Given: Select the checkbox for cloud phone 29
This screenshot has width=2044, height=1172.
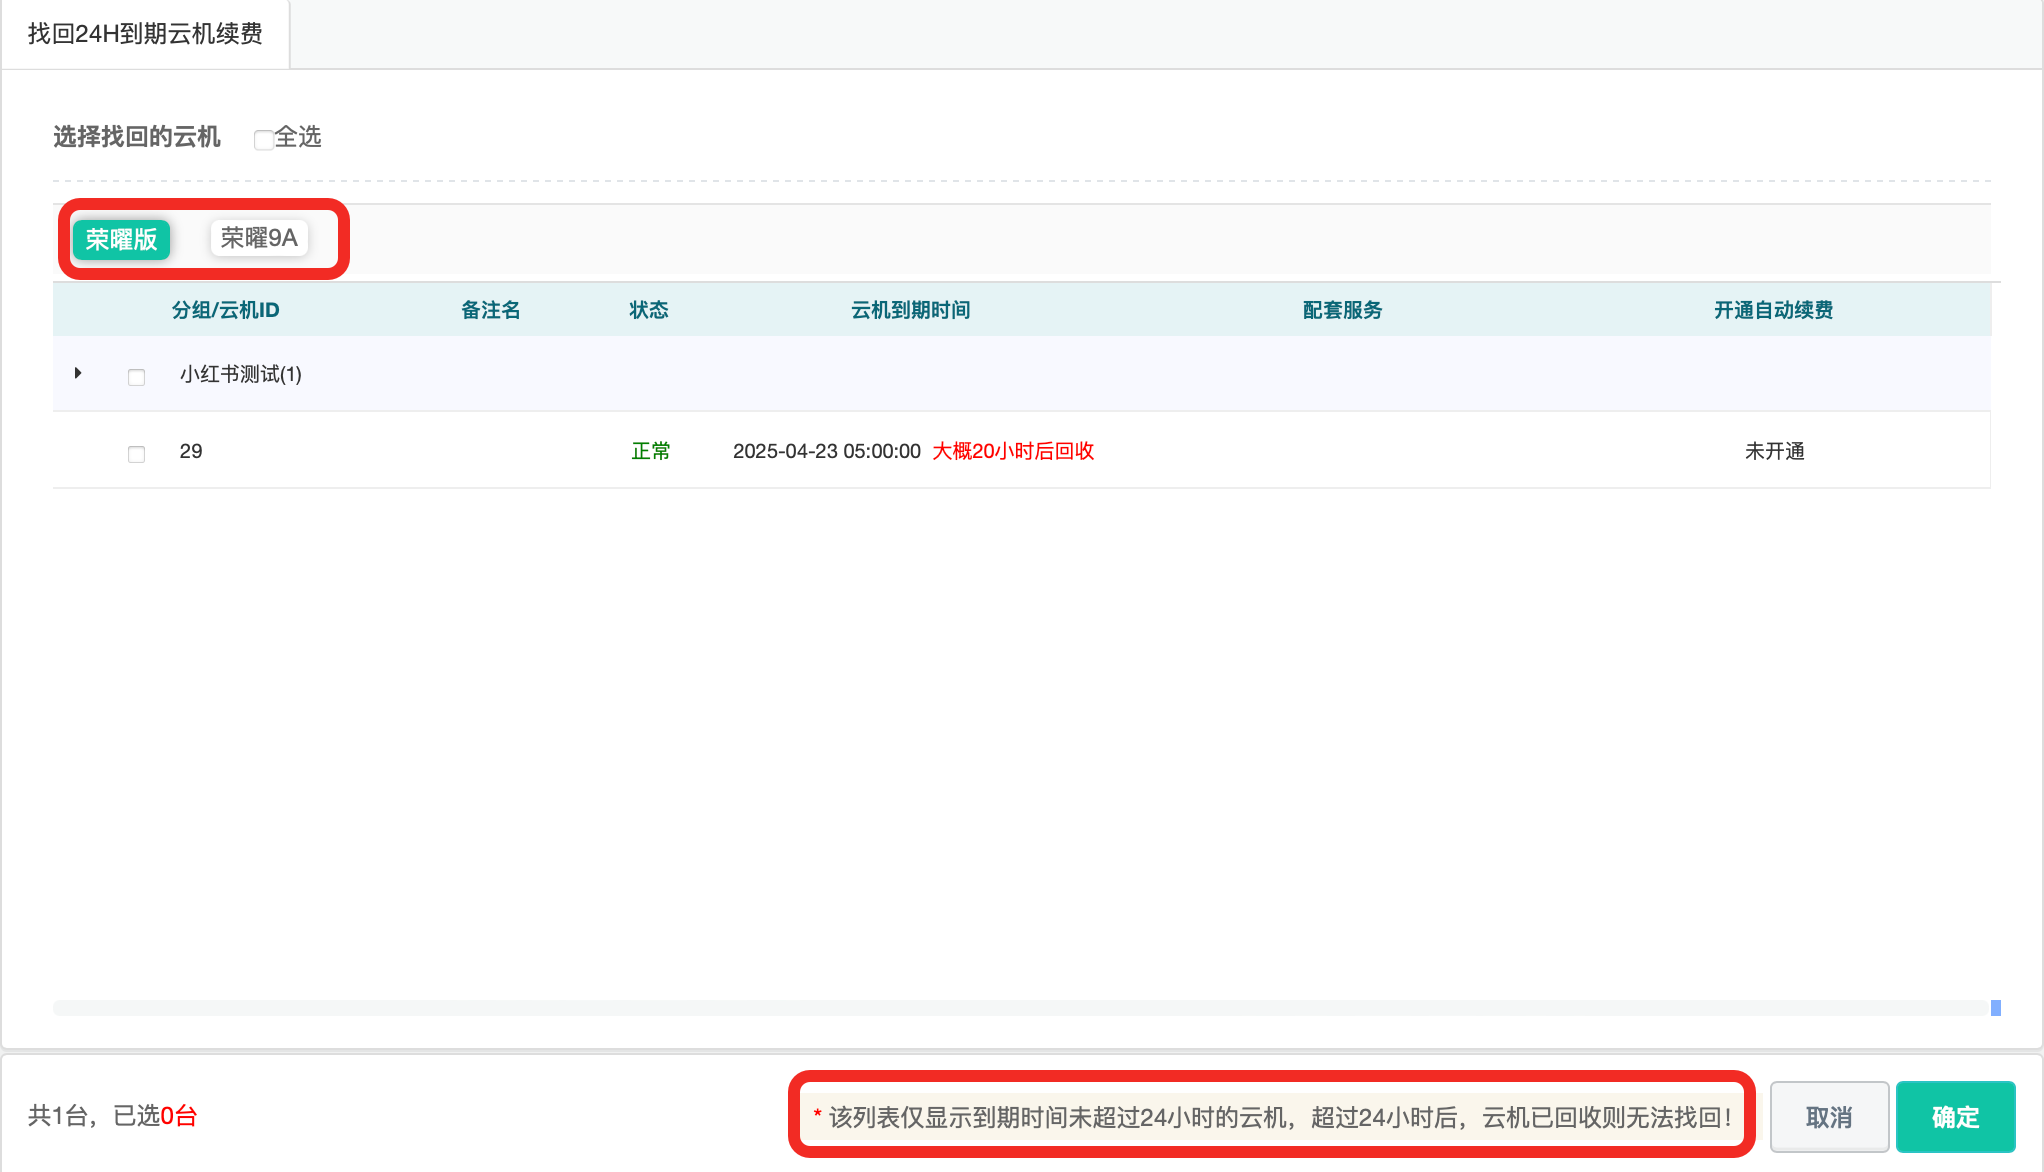Looking at the screenshot, I should click(137, 454).
